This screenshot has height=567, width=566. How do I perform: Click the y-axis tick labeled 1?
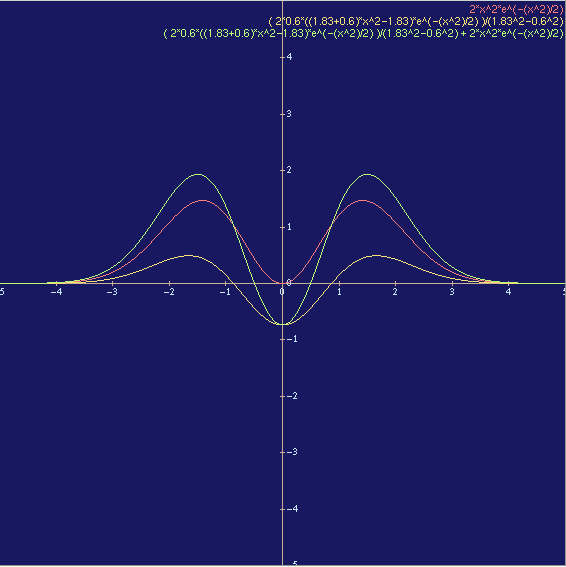click(289, 227)
